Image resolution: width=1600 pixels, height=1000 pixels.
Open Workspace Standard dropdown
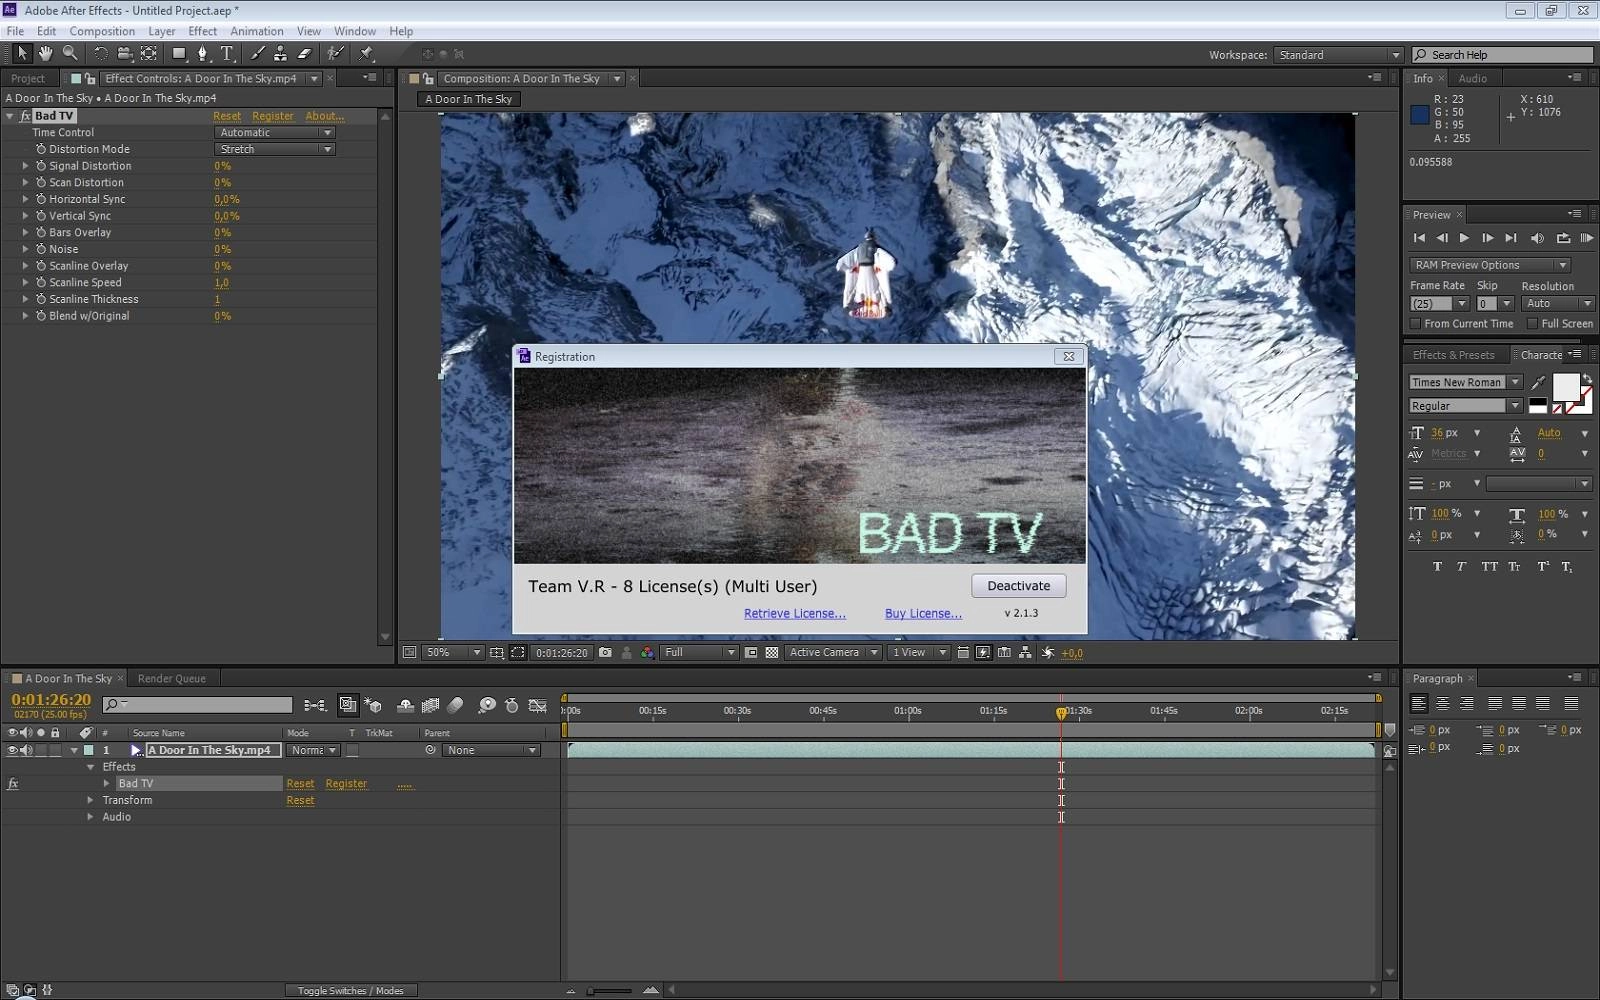[1338, 55]
